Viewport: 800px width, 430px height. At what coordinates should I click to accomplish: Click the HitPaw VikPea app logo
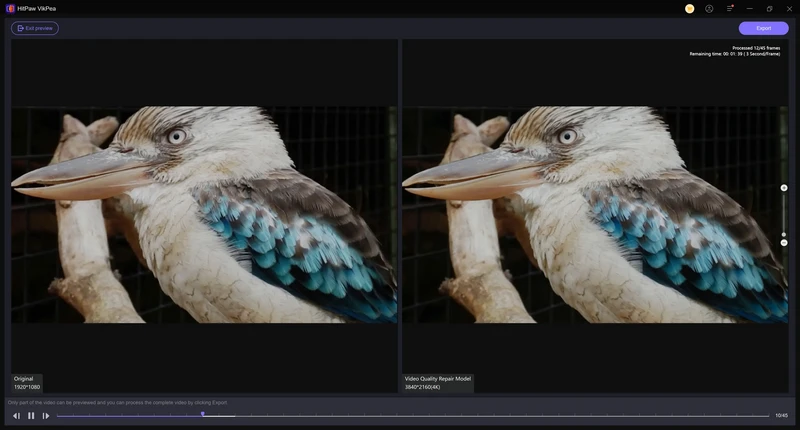click(x=10, y=8)
